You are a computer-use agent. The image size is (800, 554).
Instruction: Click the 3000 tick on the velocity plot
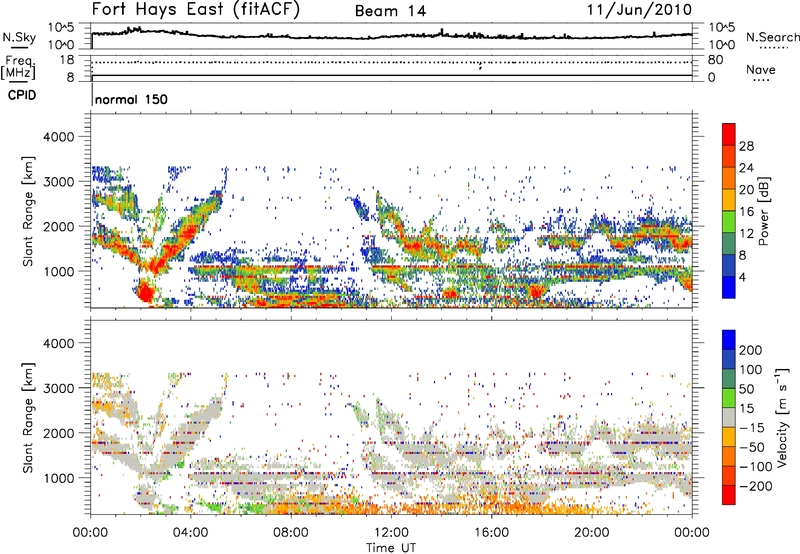(59, 388)
